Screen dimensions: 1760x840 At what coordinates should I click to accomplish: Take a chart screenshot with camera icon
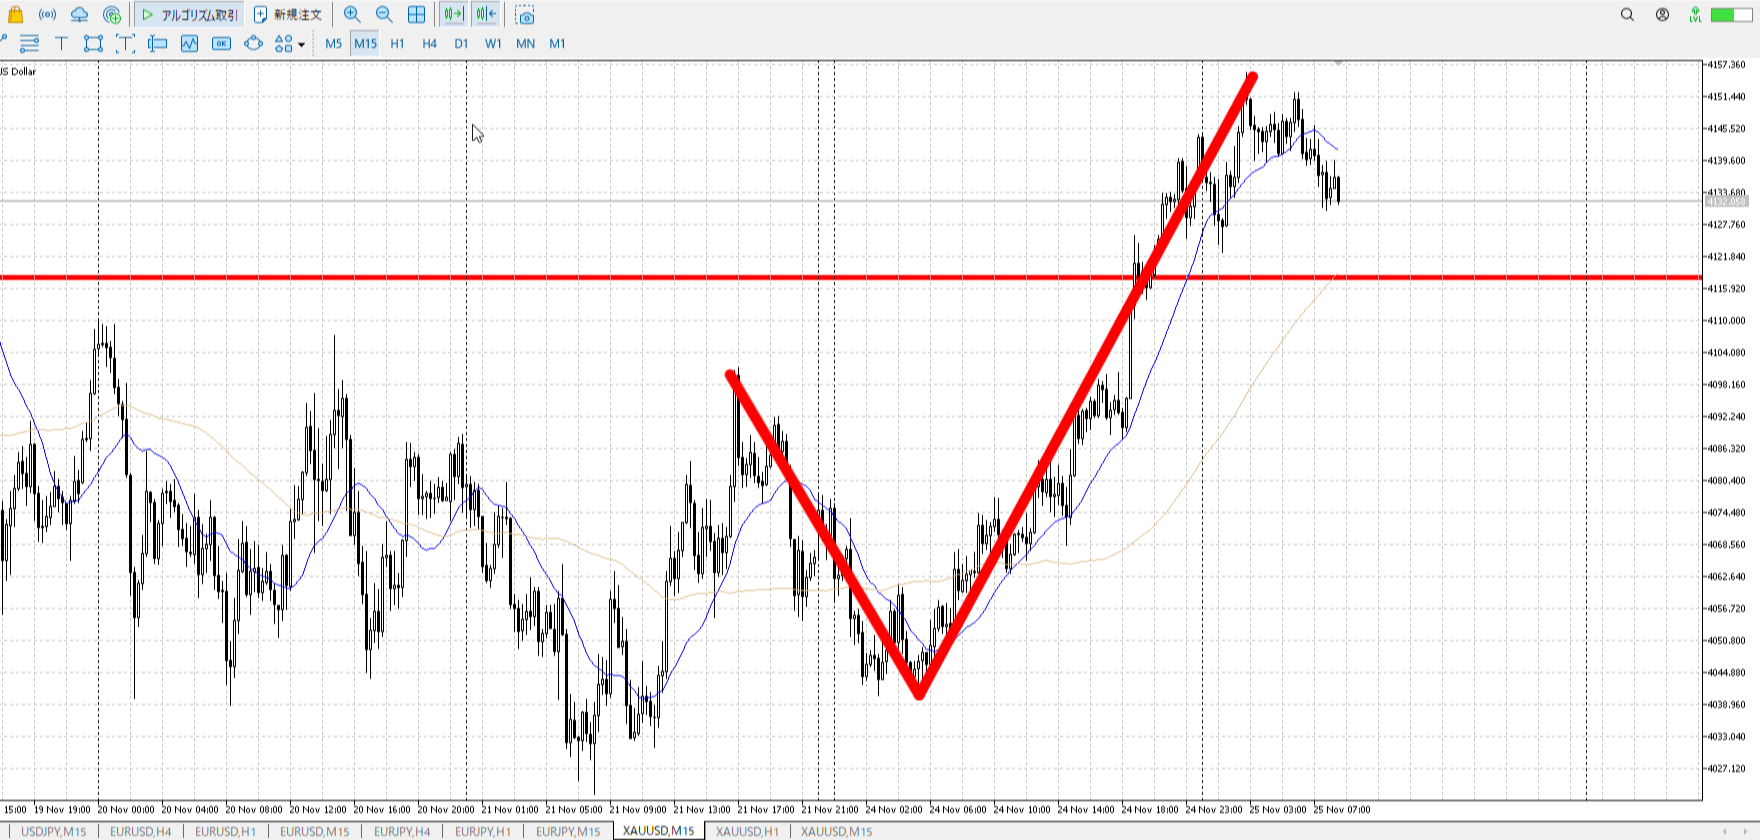(525, 15)
